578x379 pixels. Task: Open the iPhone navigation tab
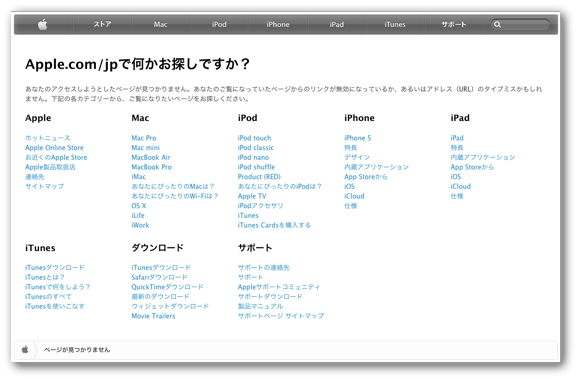(278, 24)
